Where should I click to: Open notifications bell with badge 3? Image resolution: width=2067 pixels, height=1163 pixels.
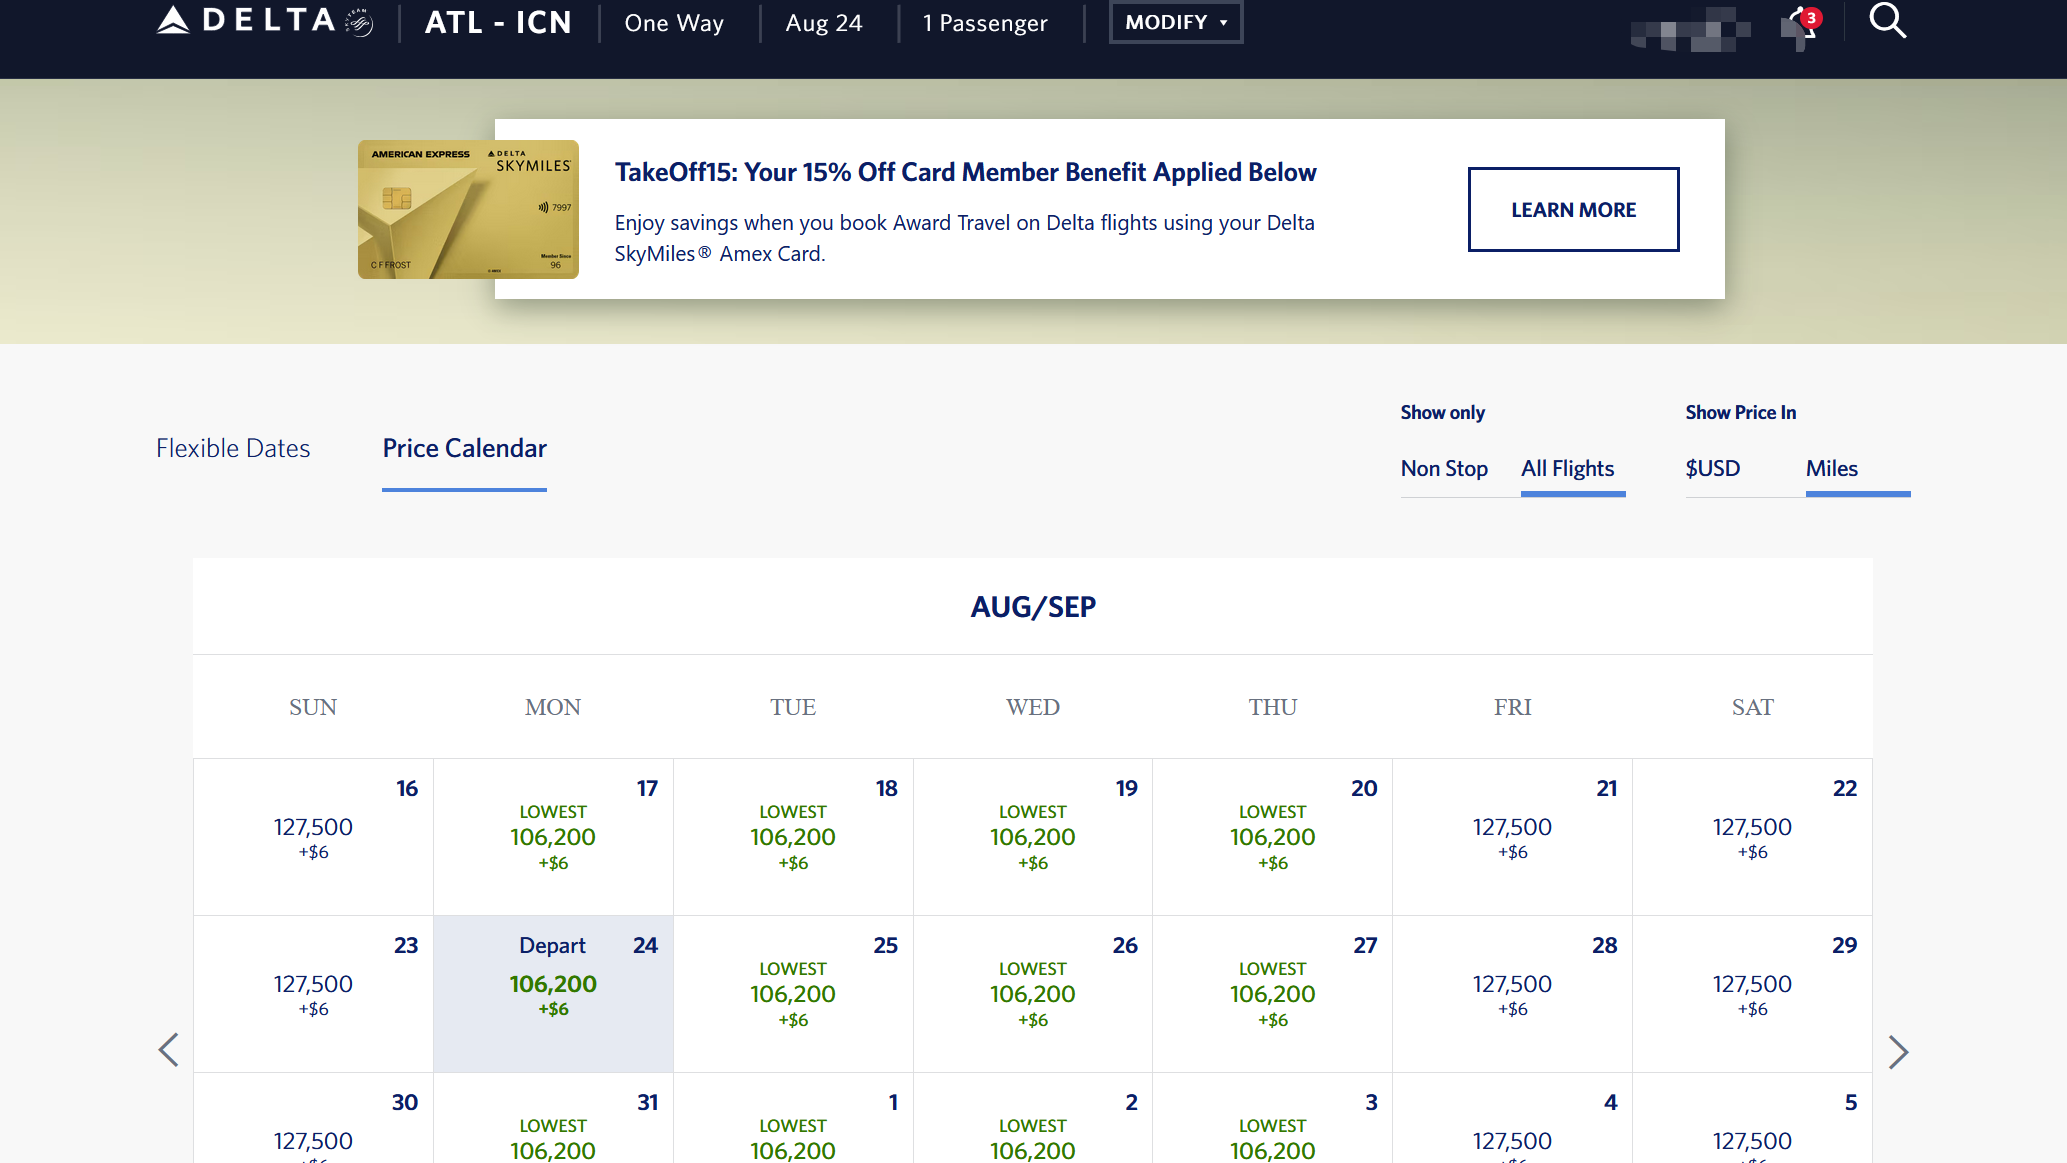[x=1801, y=26]
